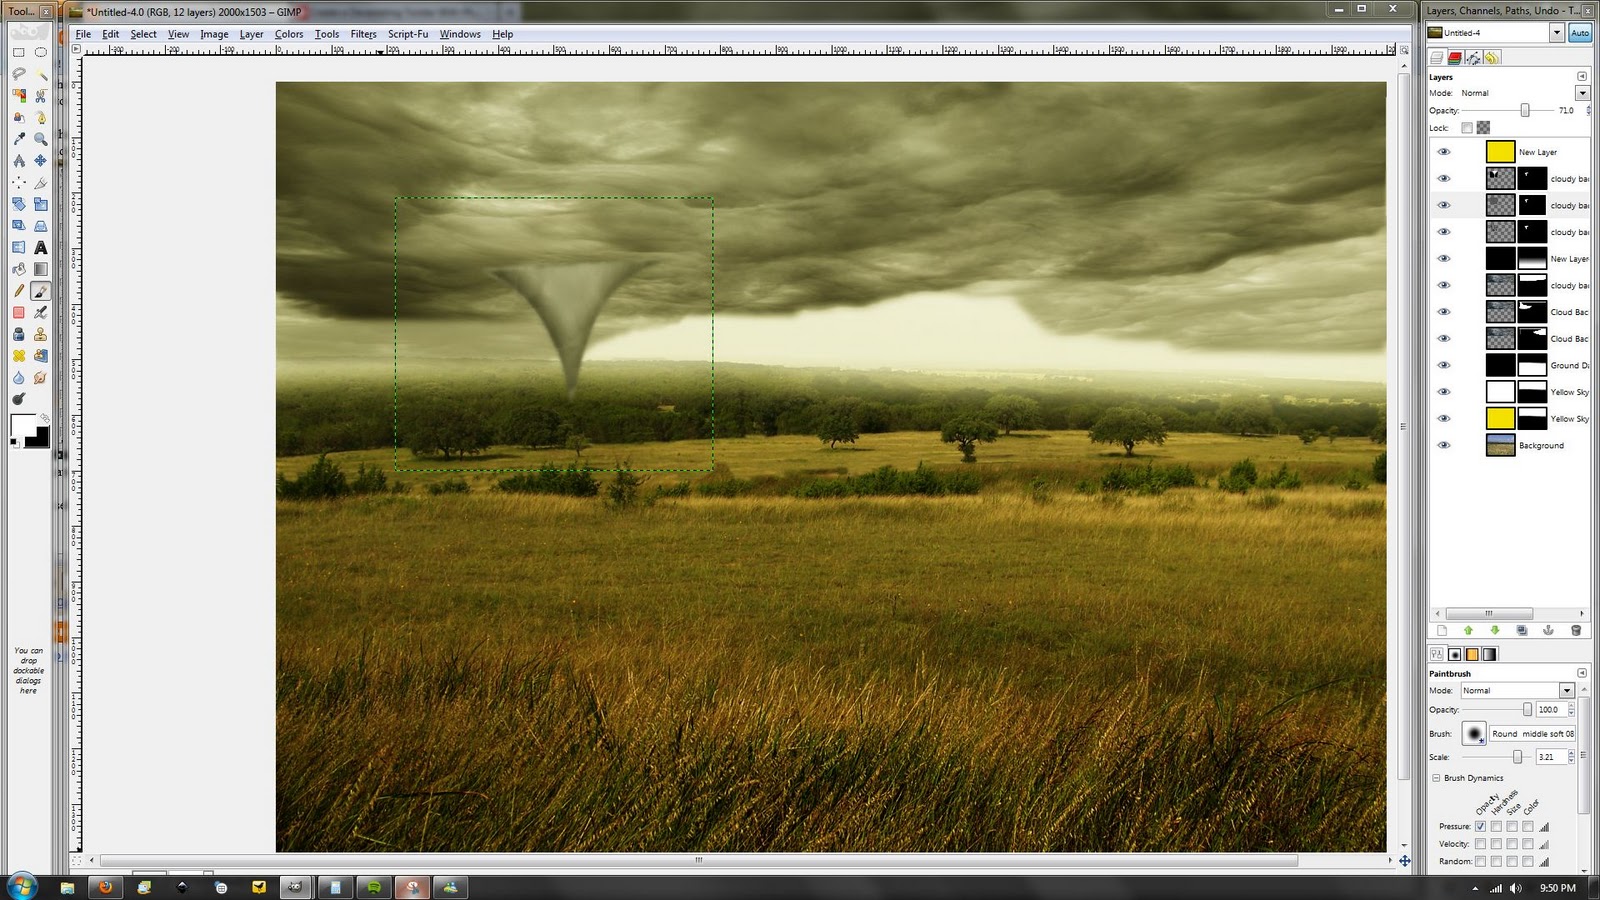The height and width of the screenshot is (900, 1600).
Task: Collapse the Brush Dynamics section
Action: pyautogui.click(x=1435, y=778)
